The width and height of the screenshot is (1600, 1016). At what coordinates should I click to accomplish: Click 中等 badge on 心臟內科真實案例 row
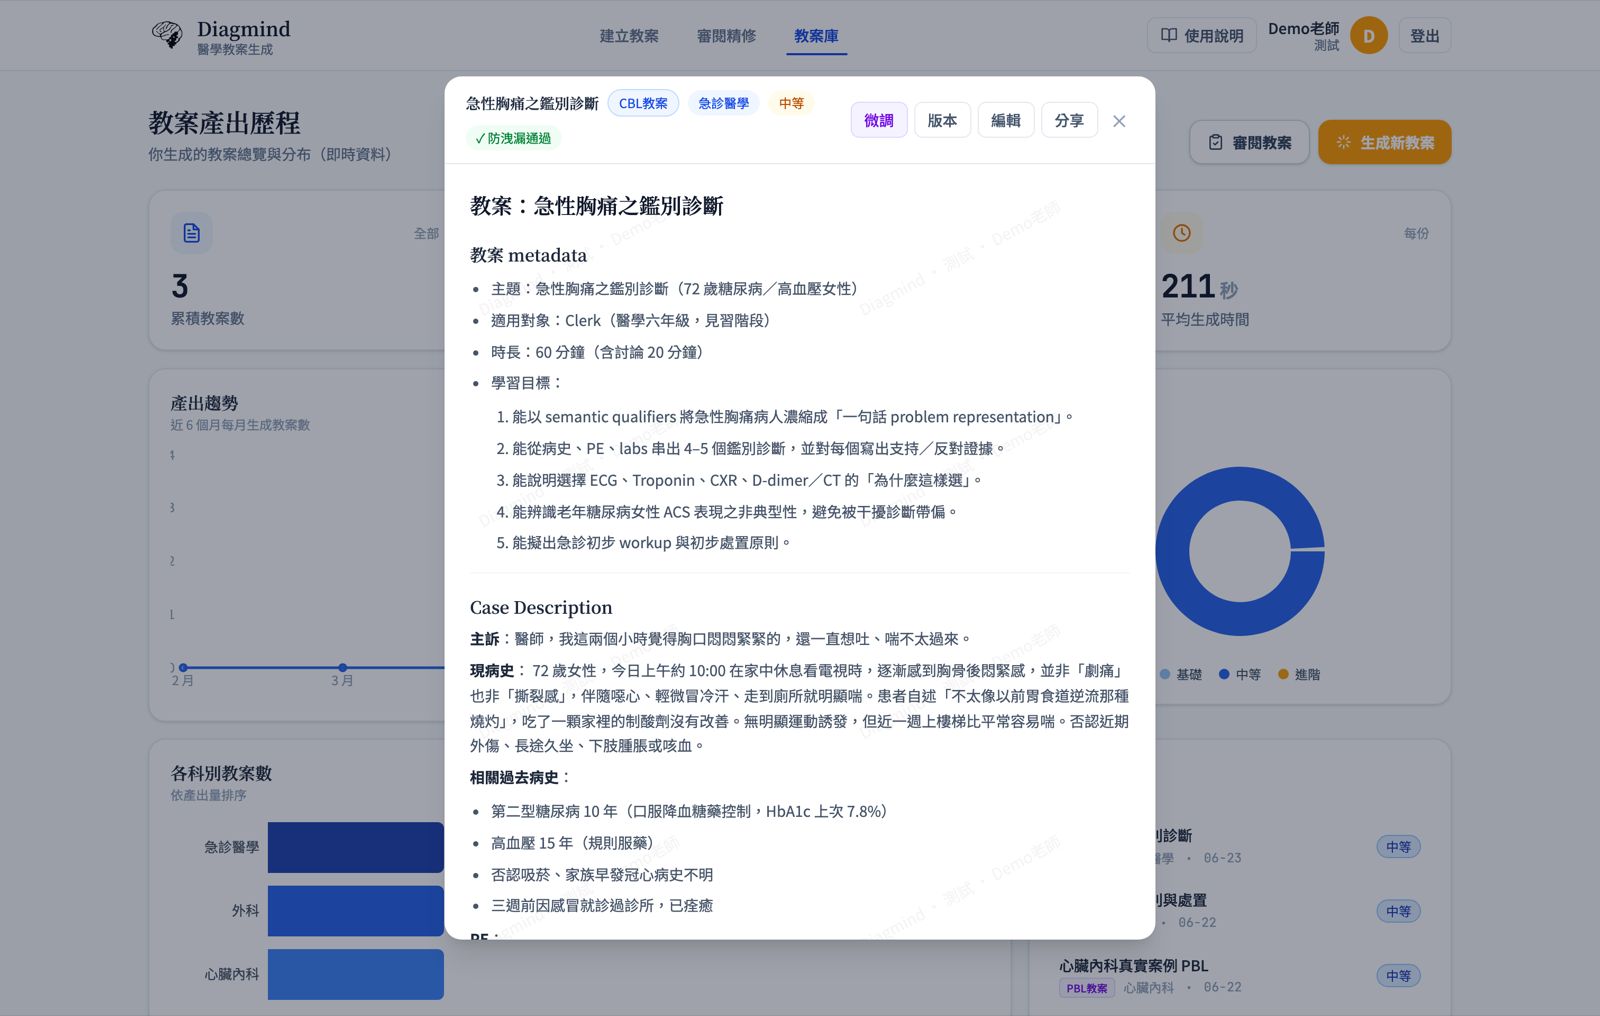[x=1398, y=976]
